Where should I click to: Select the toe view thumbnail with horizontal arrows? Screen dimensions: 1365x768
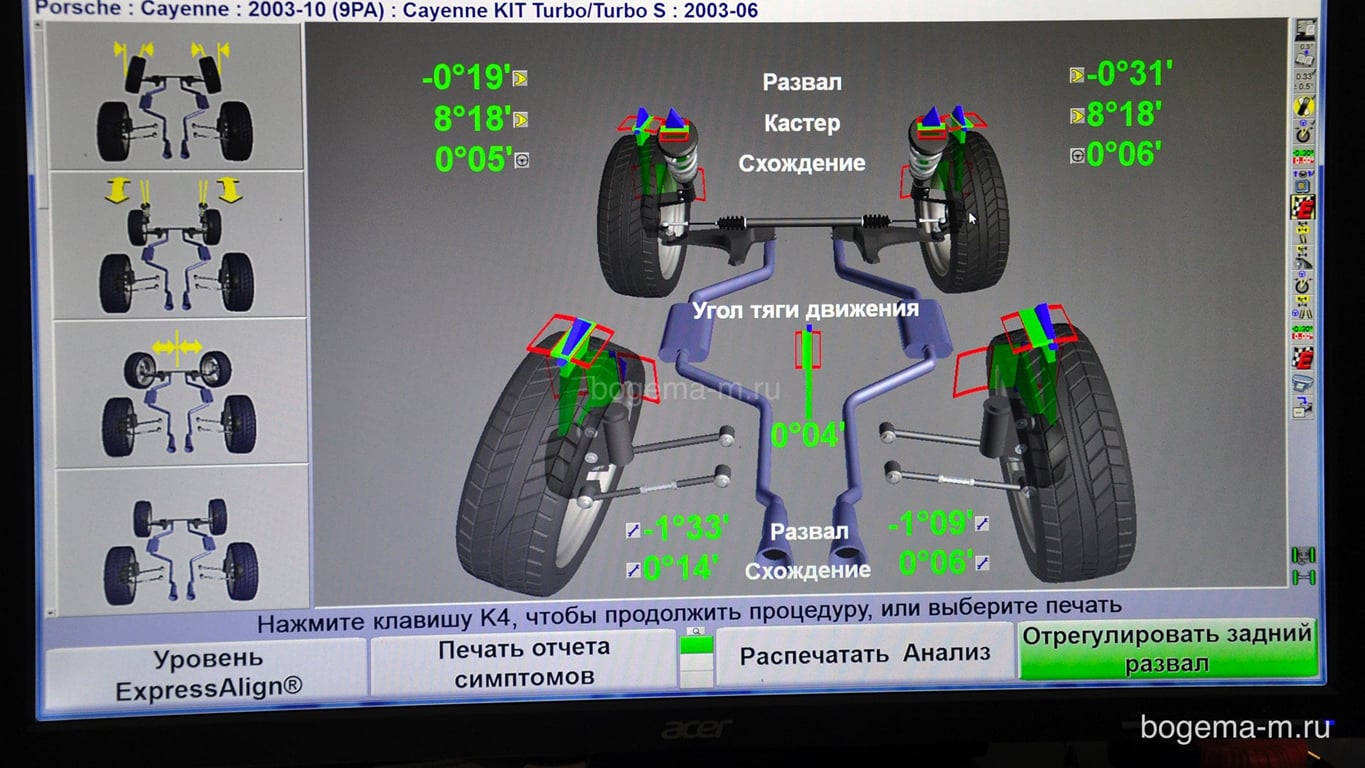(x=177, y=393)
